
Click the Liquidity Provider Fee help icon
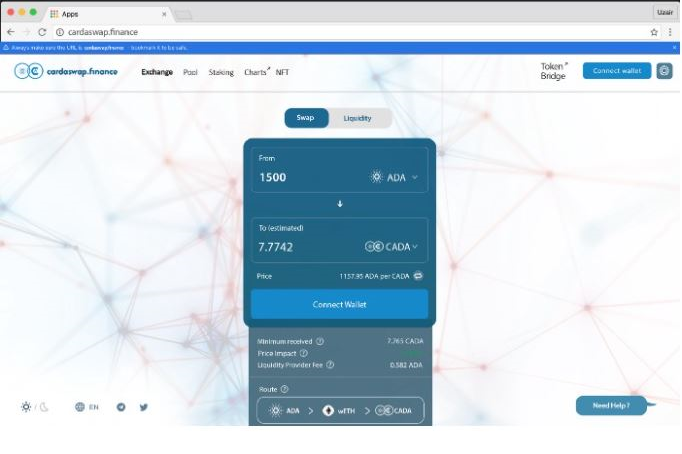(330, 365)
